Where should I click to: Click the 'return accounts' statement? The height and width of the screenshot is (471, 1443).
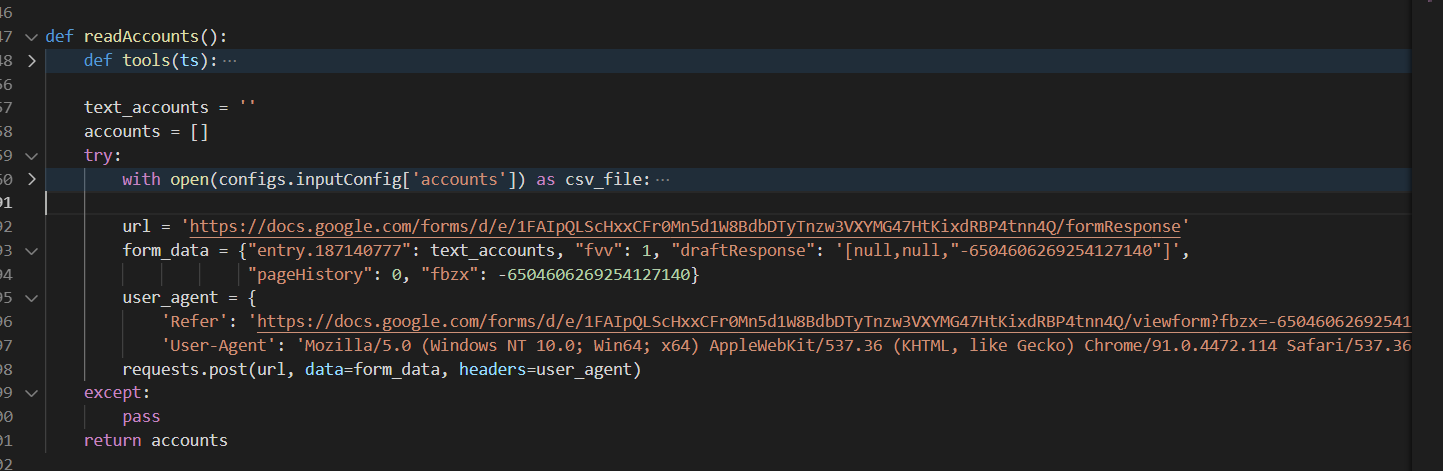coord(156,441)
